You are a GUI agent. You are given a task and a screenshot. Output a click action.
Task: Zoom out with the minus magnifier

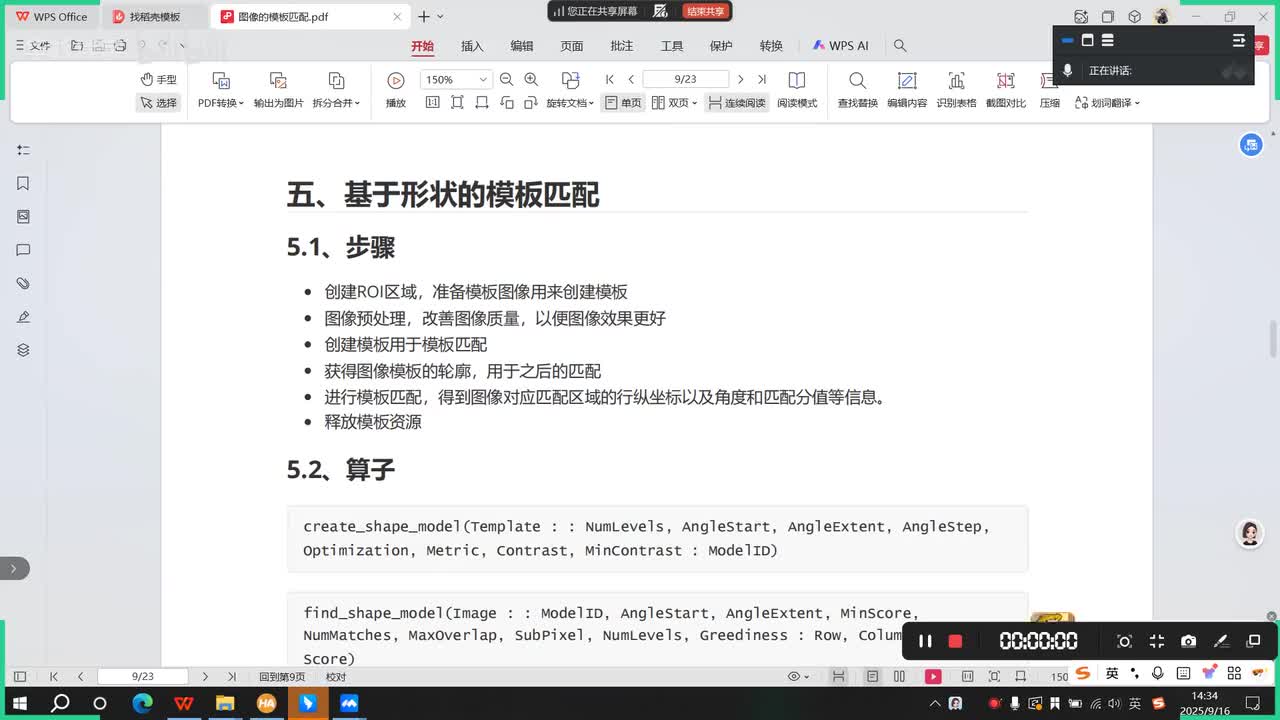click(x=506, y=79)
